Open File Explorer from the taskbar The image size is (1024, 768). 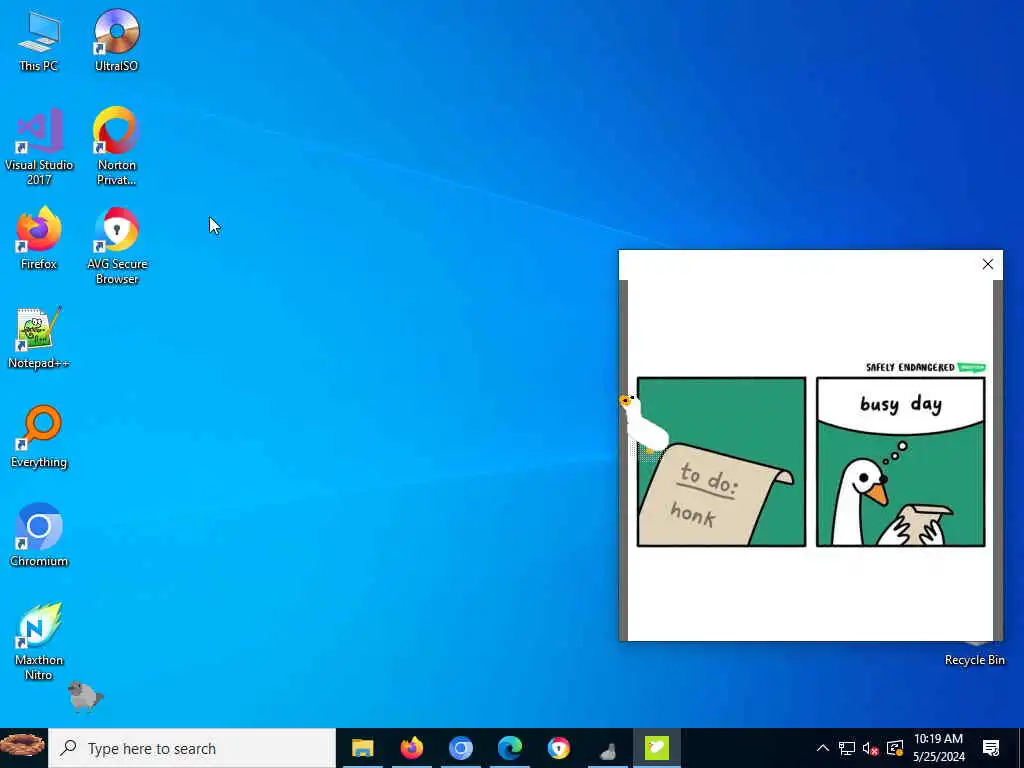362,748
